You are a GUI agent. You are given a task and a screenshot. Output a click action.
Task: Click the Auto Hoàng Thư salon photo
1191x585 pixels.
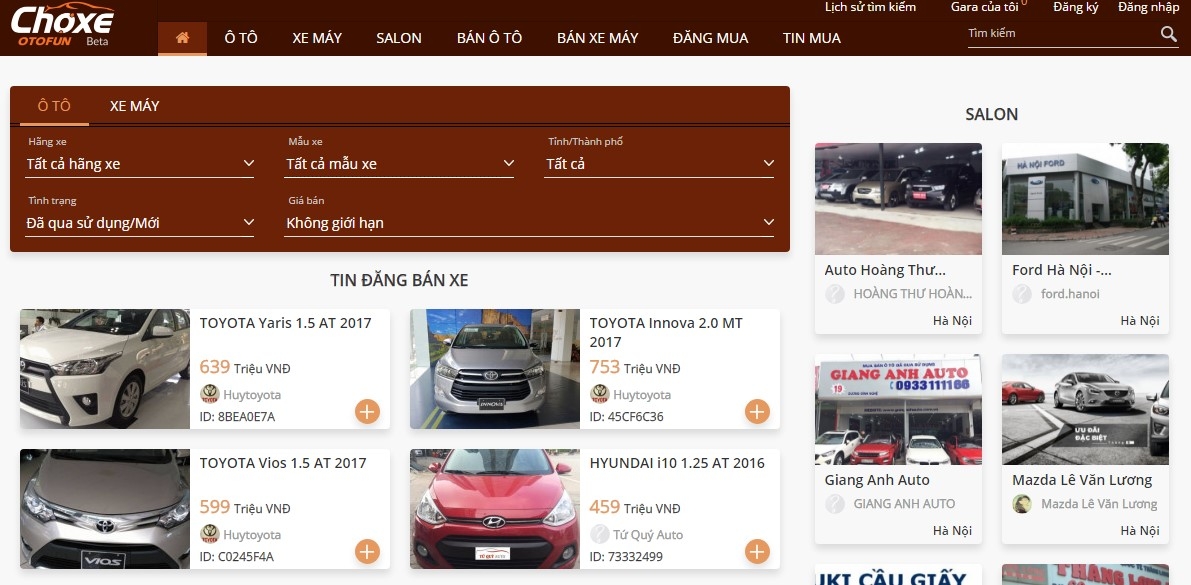coord(898,198)
